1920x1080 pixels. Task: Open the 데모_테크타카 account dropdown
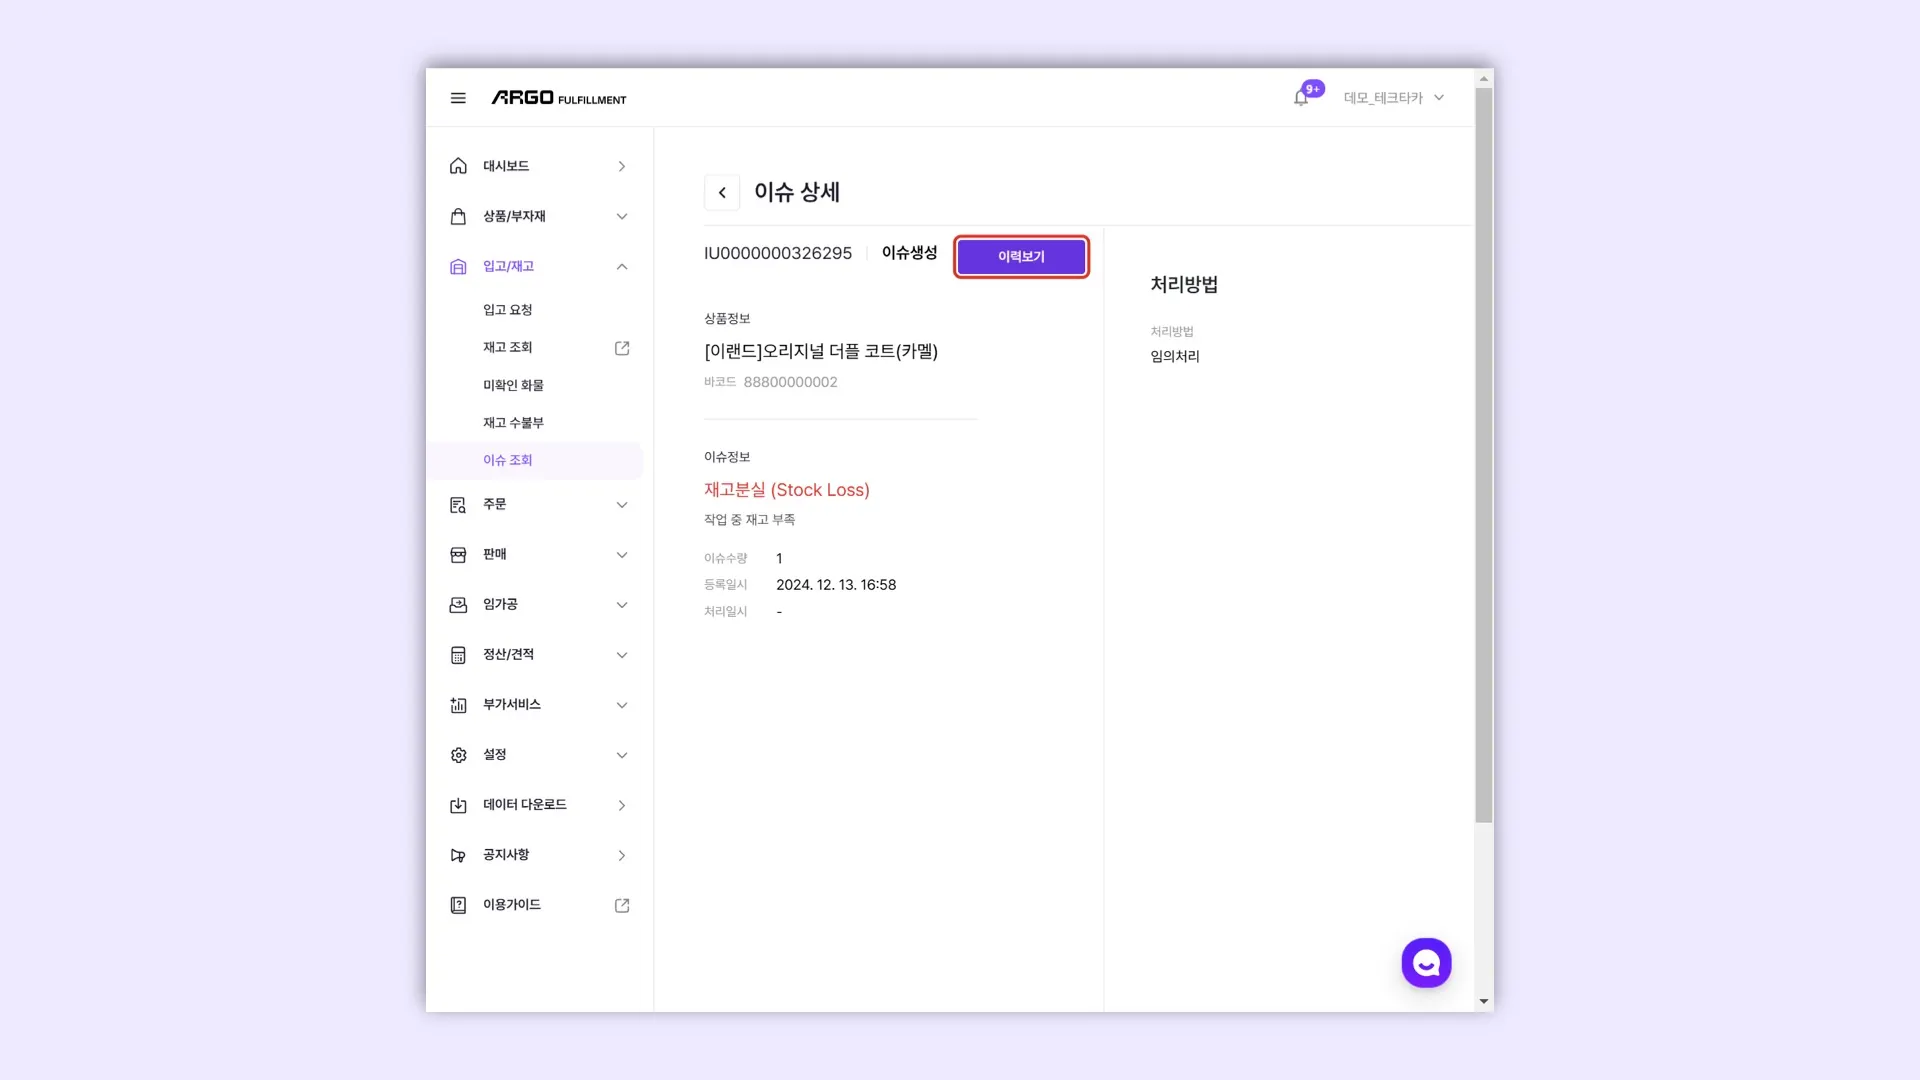click(1393, 98)
